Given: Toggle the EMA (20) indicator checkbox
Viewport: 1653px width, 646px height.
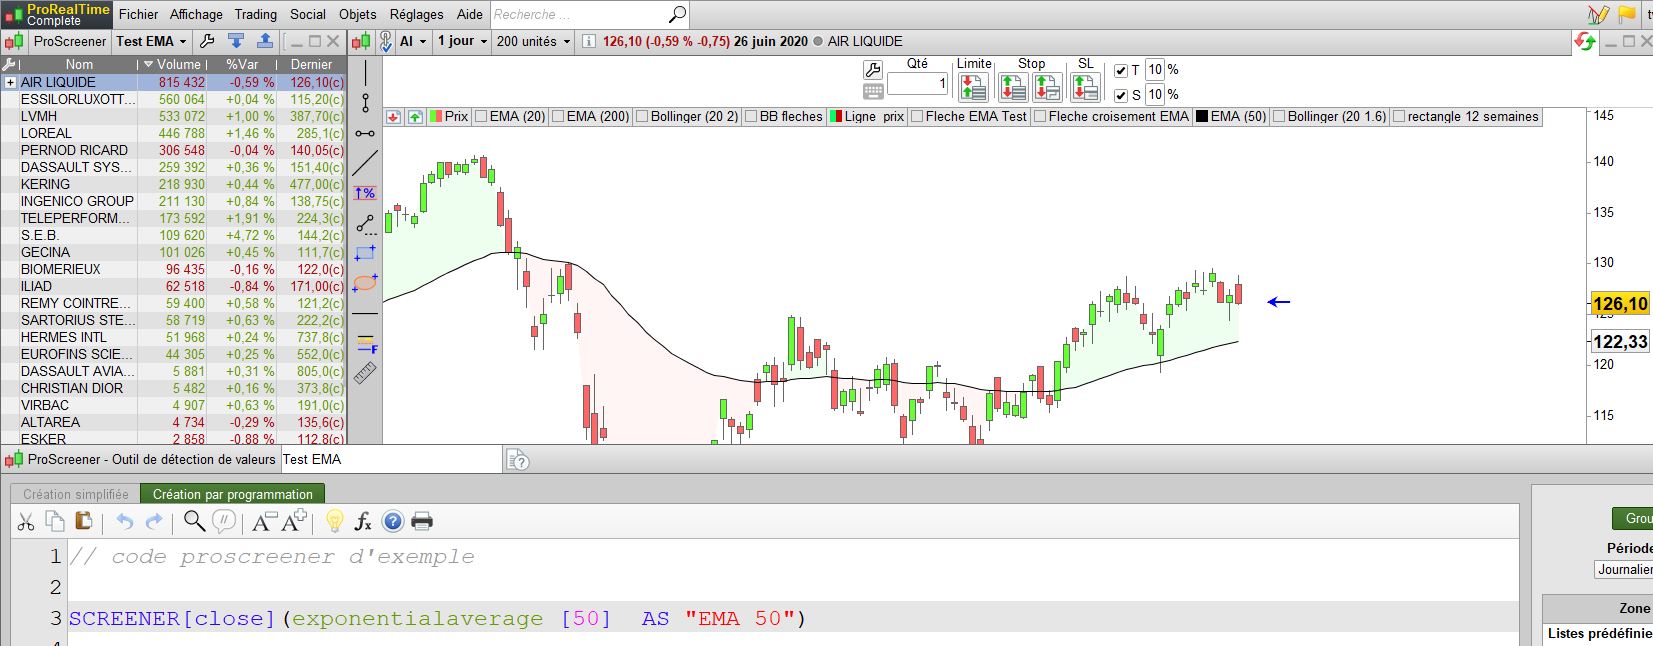Looking at the screenshot, I should tap(481, 116).
